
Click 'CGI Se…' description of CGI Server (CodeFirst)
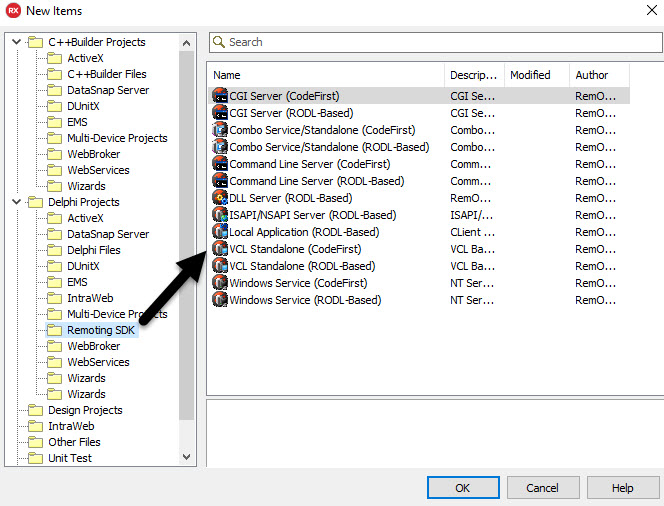pos(472,96)
